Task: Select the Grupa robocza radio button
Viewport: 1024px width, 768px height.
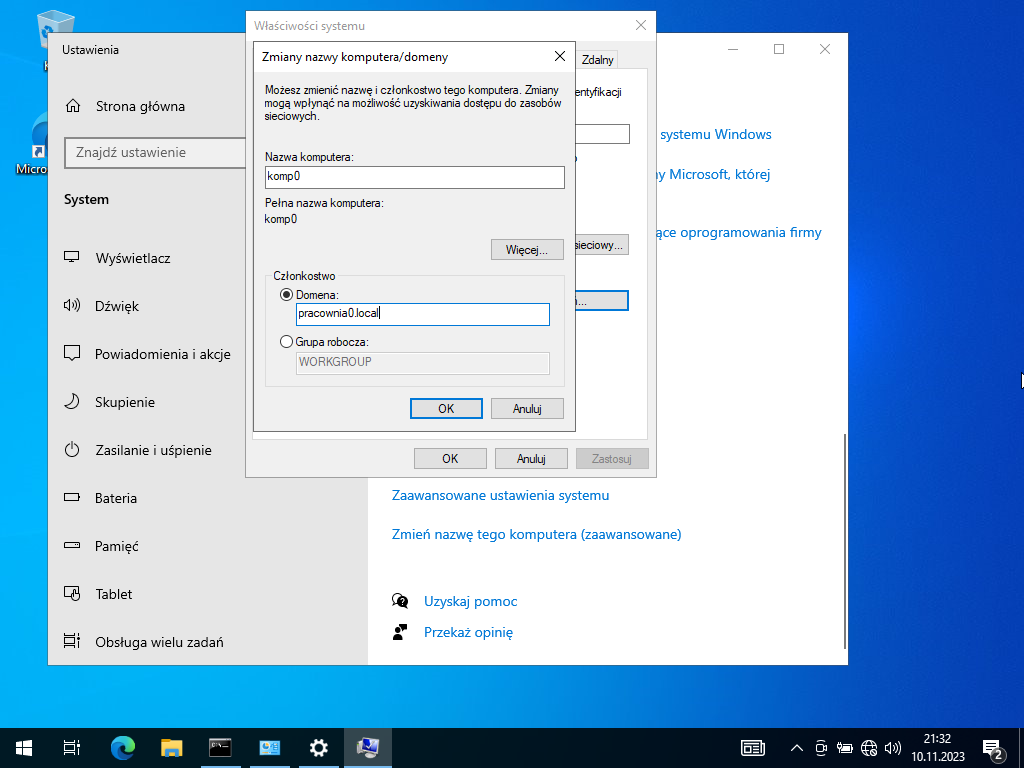Action: click(286, 342)
